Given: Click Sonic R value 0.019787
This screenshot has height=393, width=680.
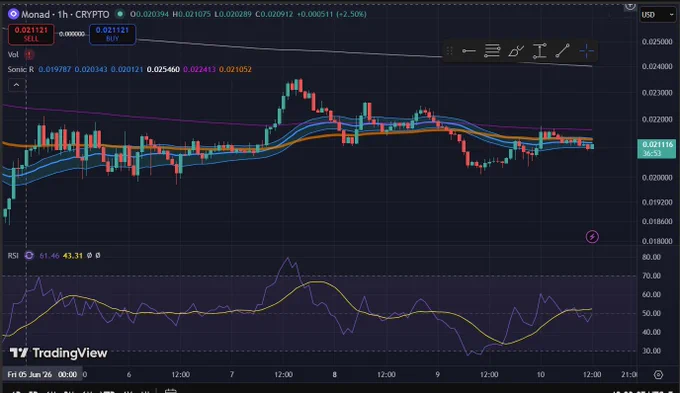Looking at the screenshot, I should [55, 69].
